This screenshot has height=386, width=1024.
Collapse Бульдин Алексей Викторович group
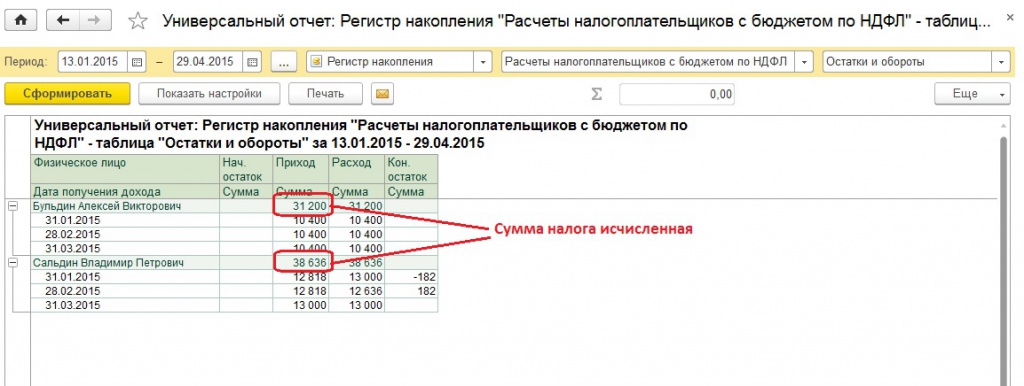point(12,206)
